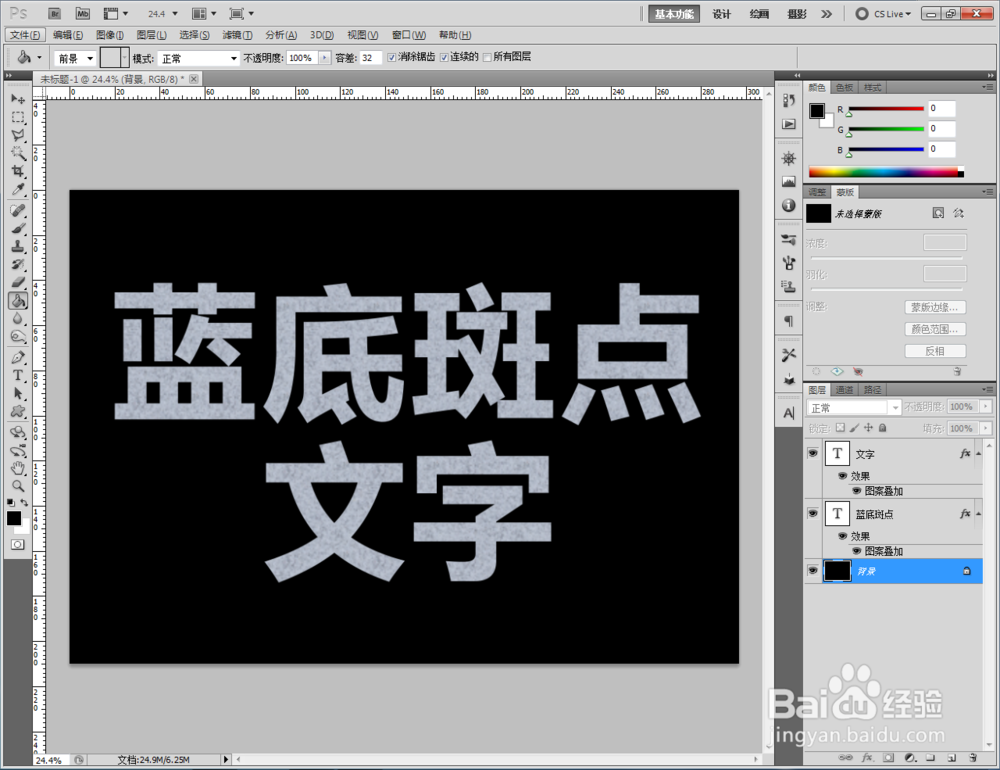Click the foreground color swatch in toolbox

click(13, 518)
